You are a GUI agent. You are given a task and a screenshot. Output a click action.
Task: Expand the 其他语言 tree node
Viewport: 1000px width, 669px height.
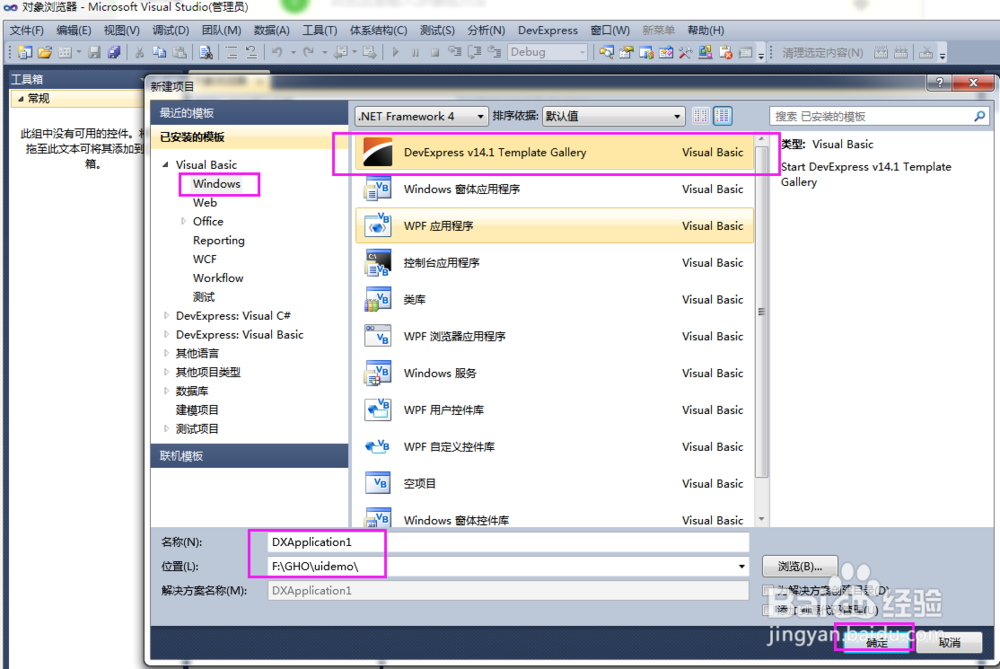(x=166, y=353)
